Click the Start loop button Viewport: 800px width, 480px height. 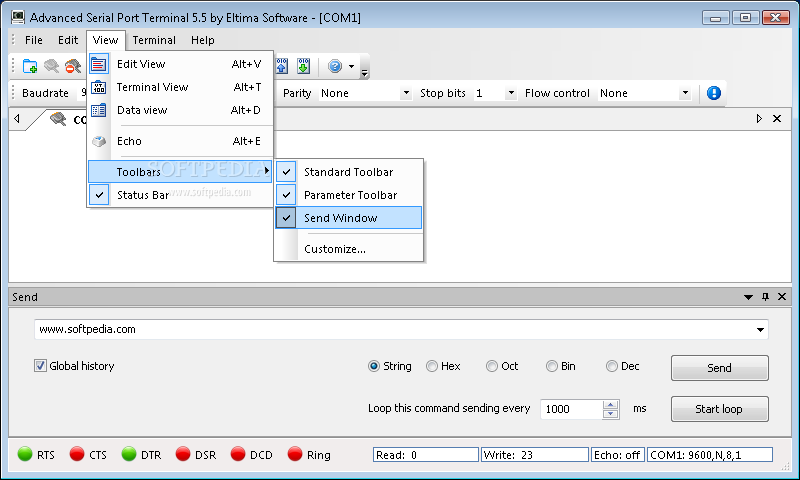pyautogui.click(x=719, y=409)
